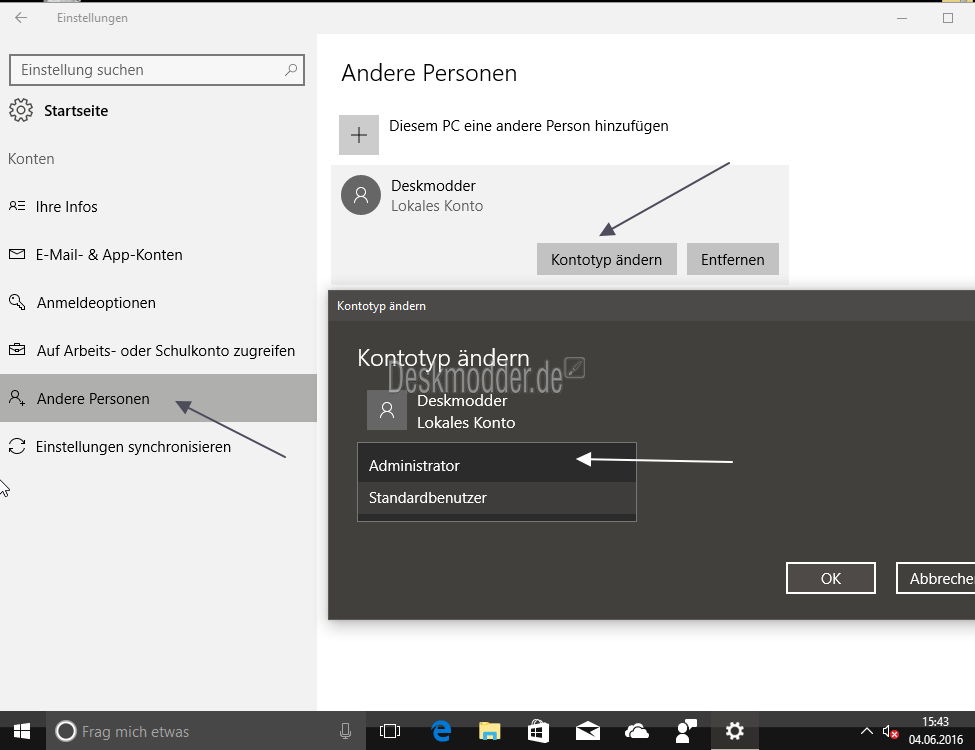This screenshot has height=750, width=975.
Task: Click the person-plus icon for Andere Personen
Action: pos(17,397)
